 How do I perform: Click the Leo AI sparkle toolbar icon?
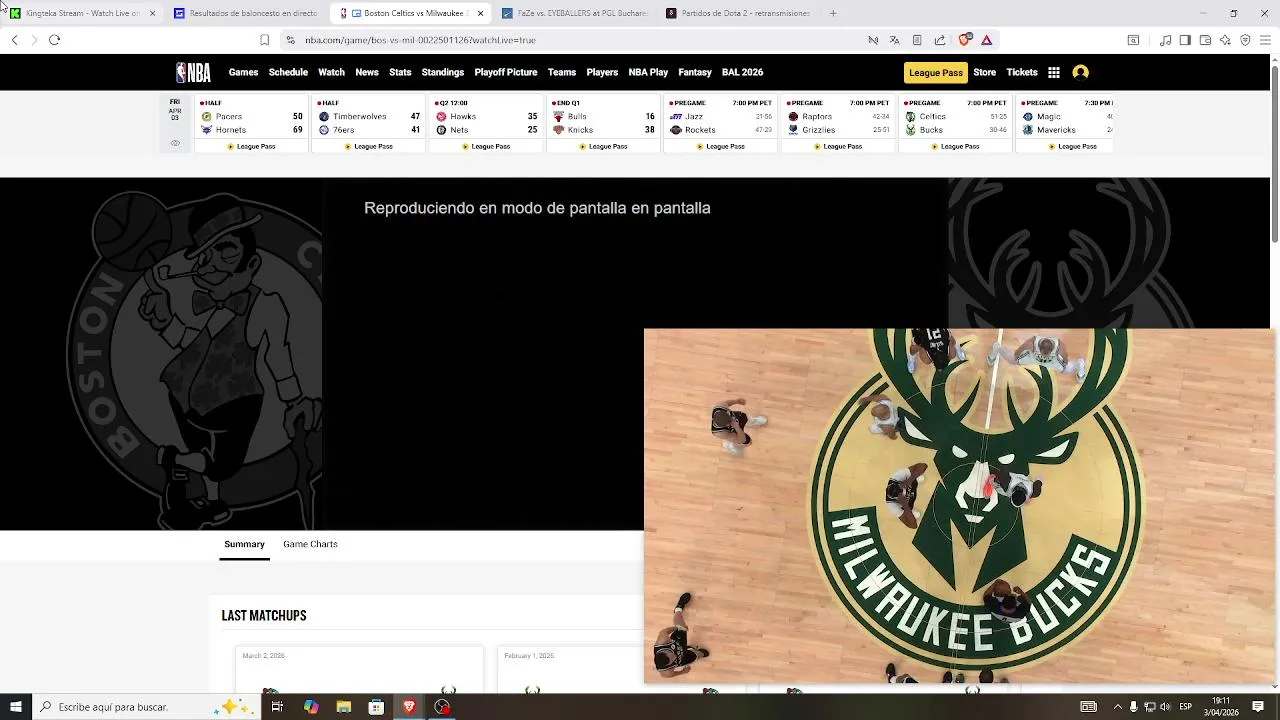click(x=1225, y=40)
